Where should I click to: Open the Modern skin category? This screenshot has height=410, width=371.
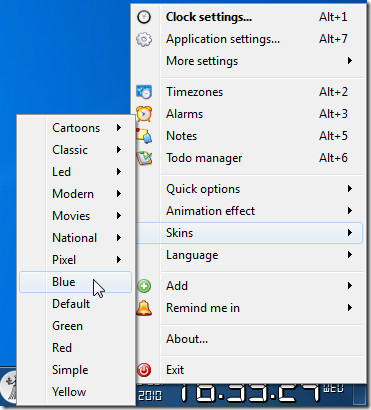tap(76, 194)
